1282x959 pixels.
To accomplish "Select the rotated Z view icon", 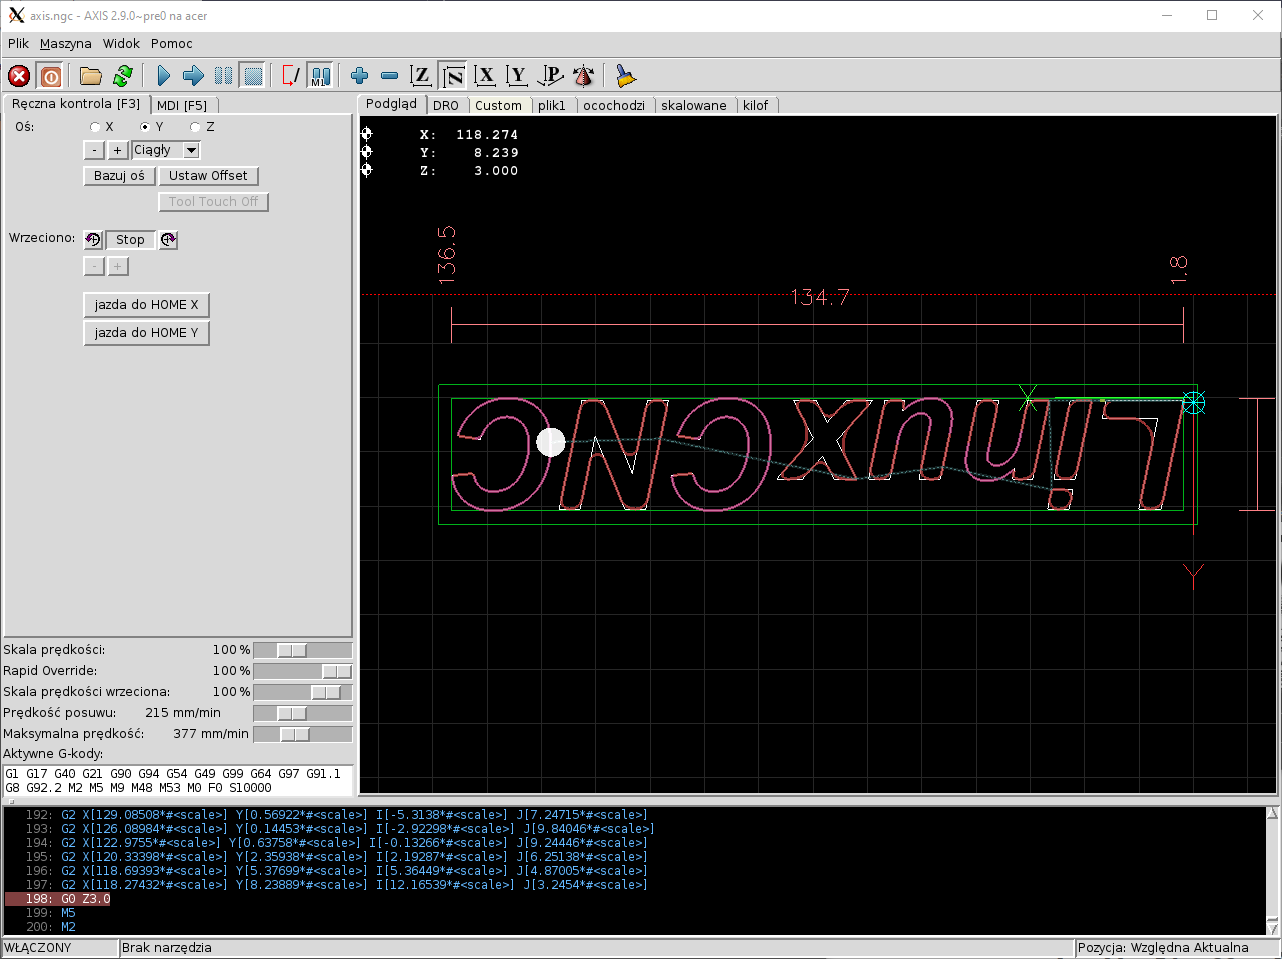I will (453, 76).
